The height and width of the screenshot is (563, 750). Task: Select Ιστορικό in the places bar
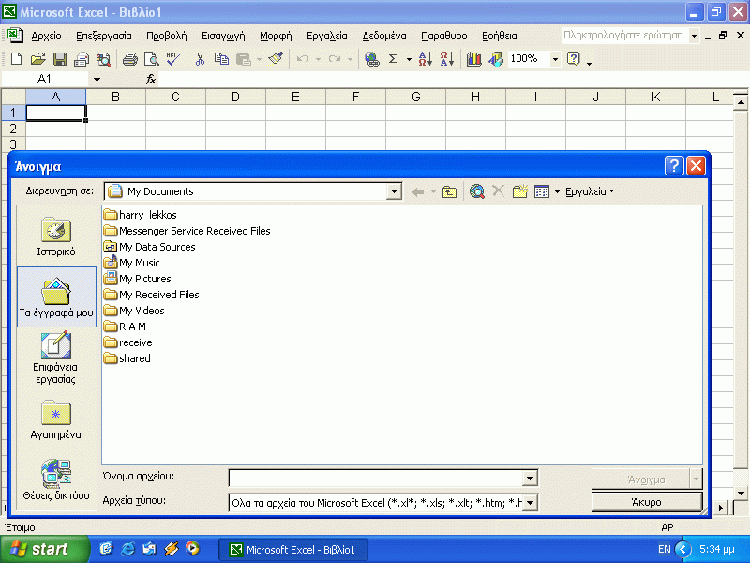pos(56,237)
